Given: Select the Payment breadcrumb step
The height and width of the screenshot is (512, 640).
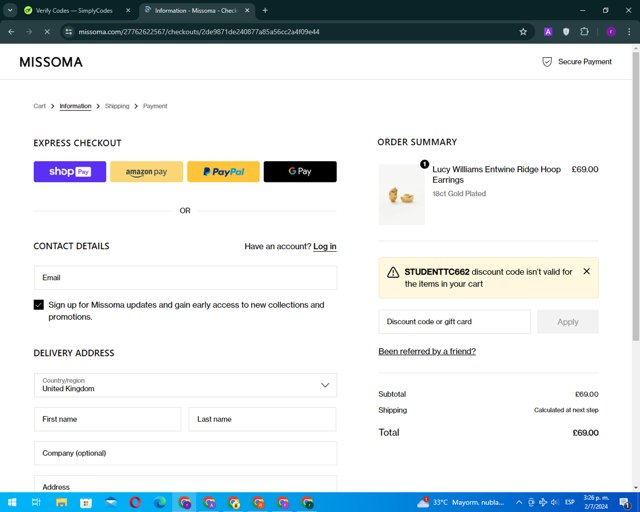Looking at the screenshot, I should (155, 106).
